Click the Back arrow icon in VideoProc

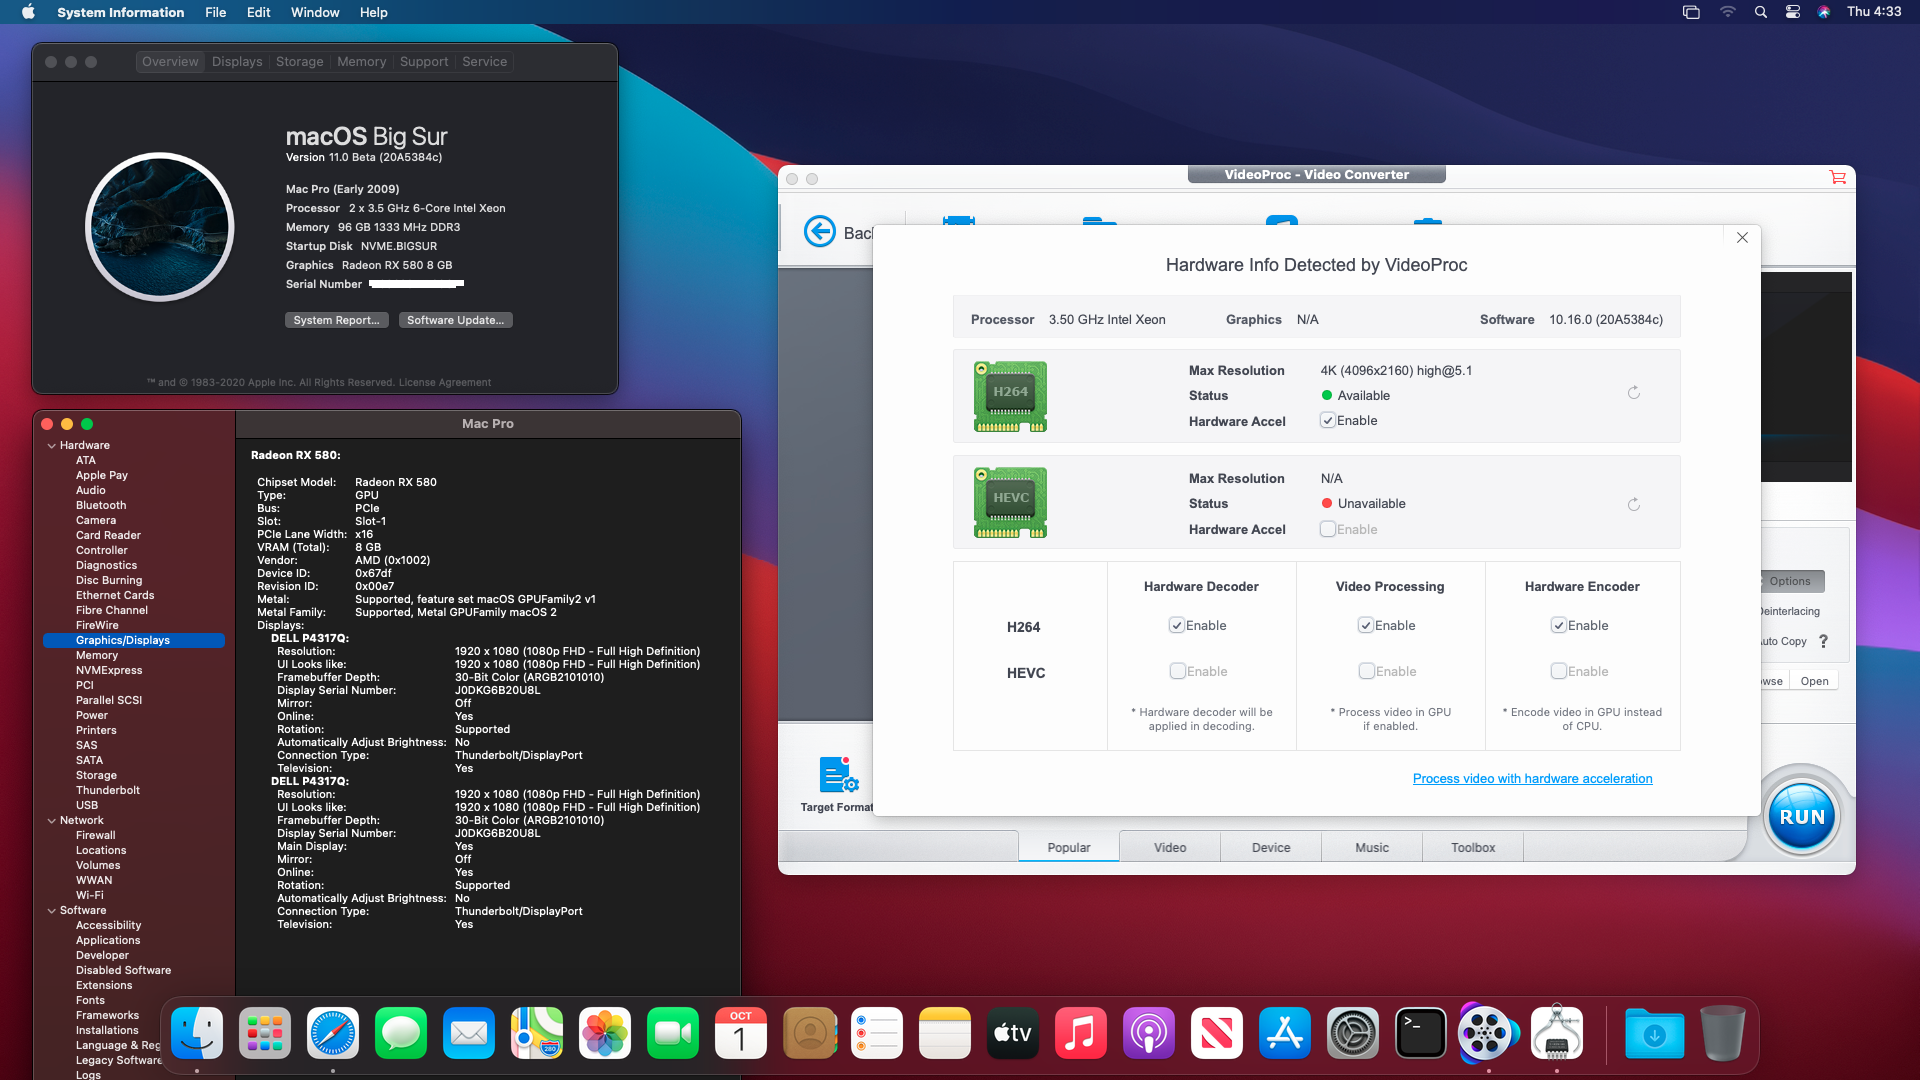820,232
